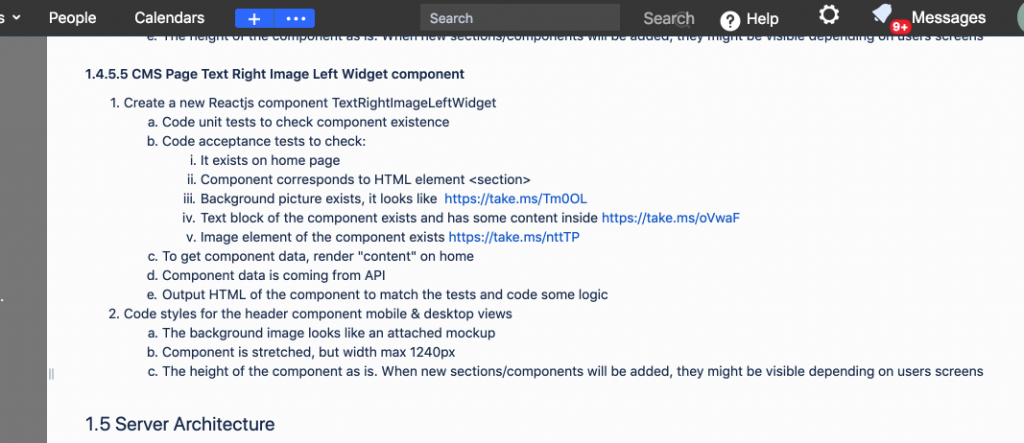
Task: Open the People menu item
Action: click(x=72, y=18)
